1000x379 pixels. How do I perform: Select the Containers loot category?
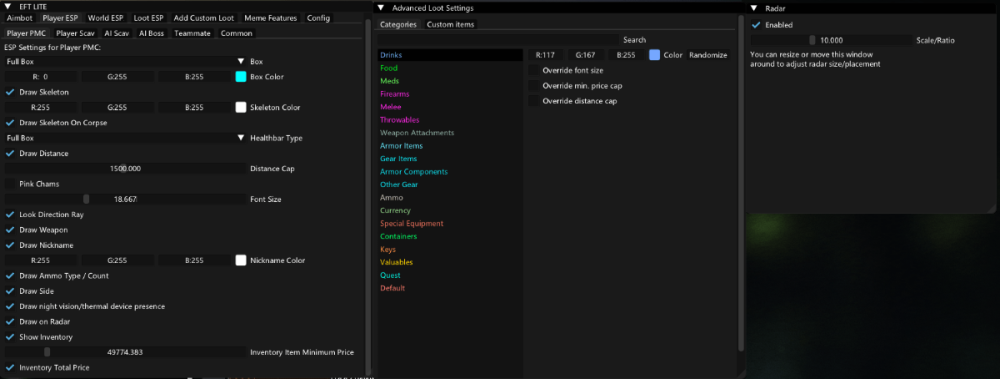450,236
